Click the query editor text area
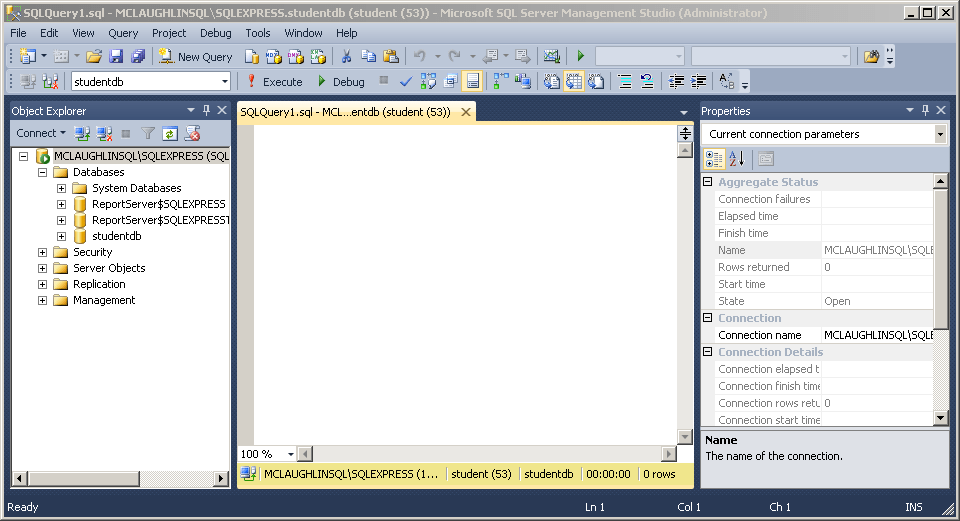The image size is (960, 521). click(x=465, y=285)
